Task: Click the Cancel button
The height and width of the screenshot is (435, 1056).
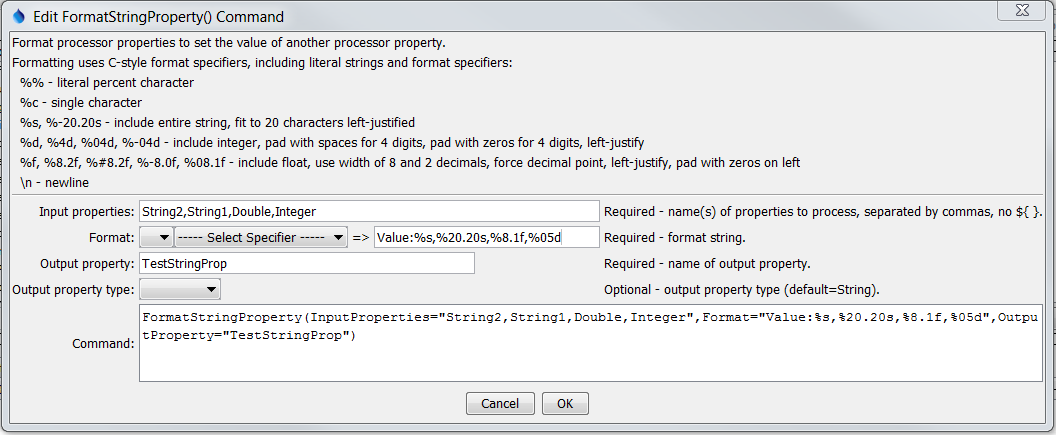Action: [500, 403]
